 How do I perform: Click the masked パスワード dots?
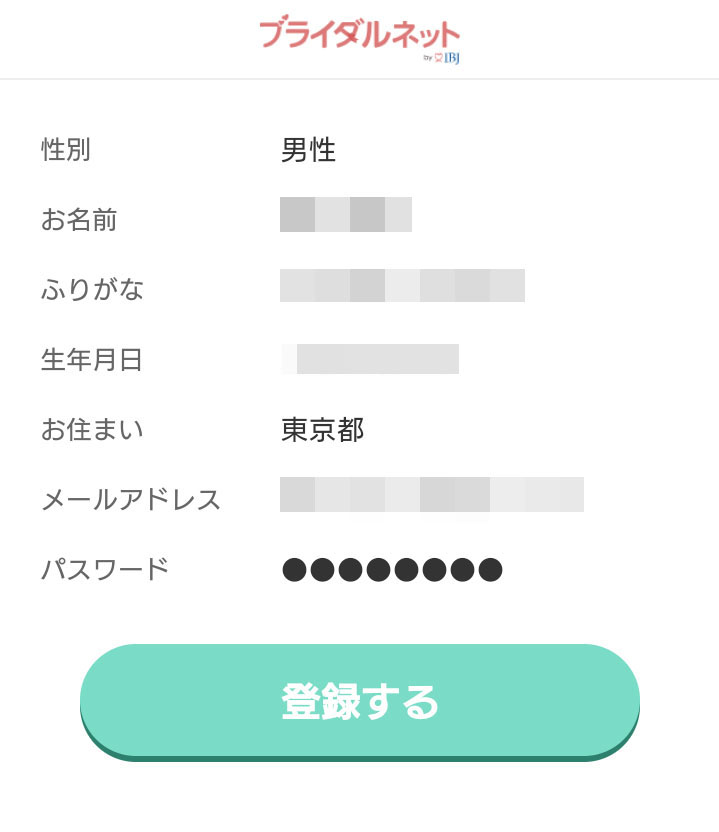392,570
